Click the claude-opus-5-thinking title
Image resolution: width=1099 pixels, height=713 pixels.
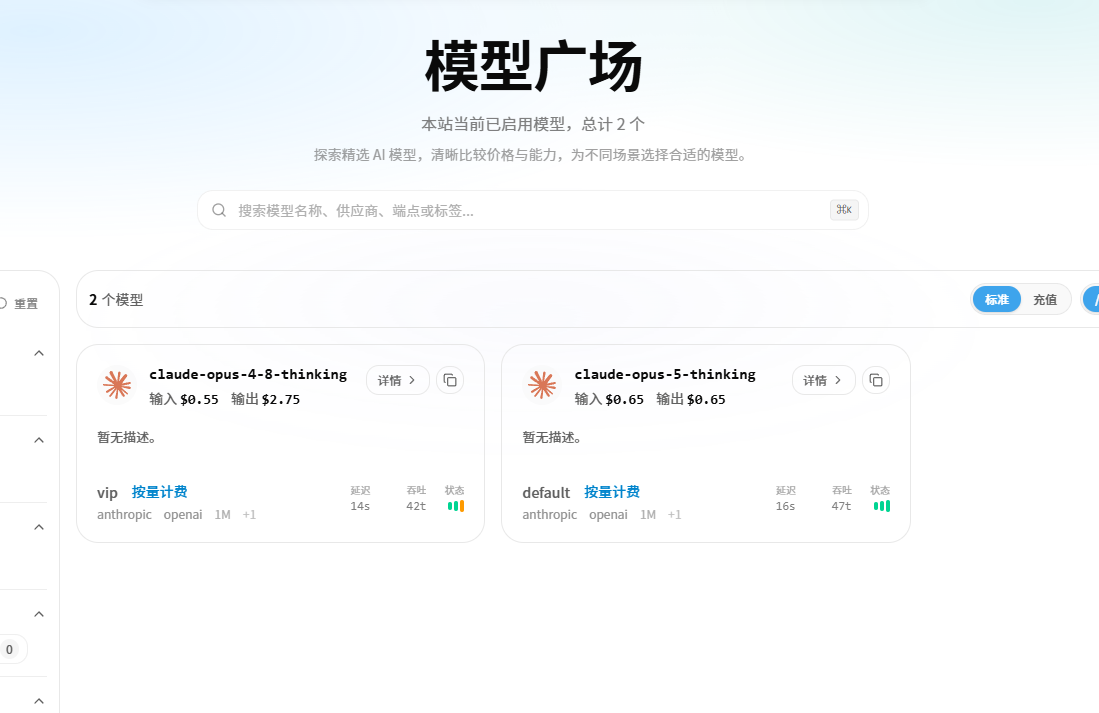click(x=665, y=374)
